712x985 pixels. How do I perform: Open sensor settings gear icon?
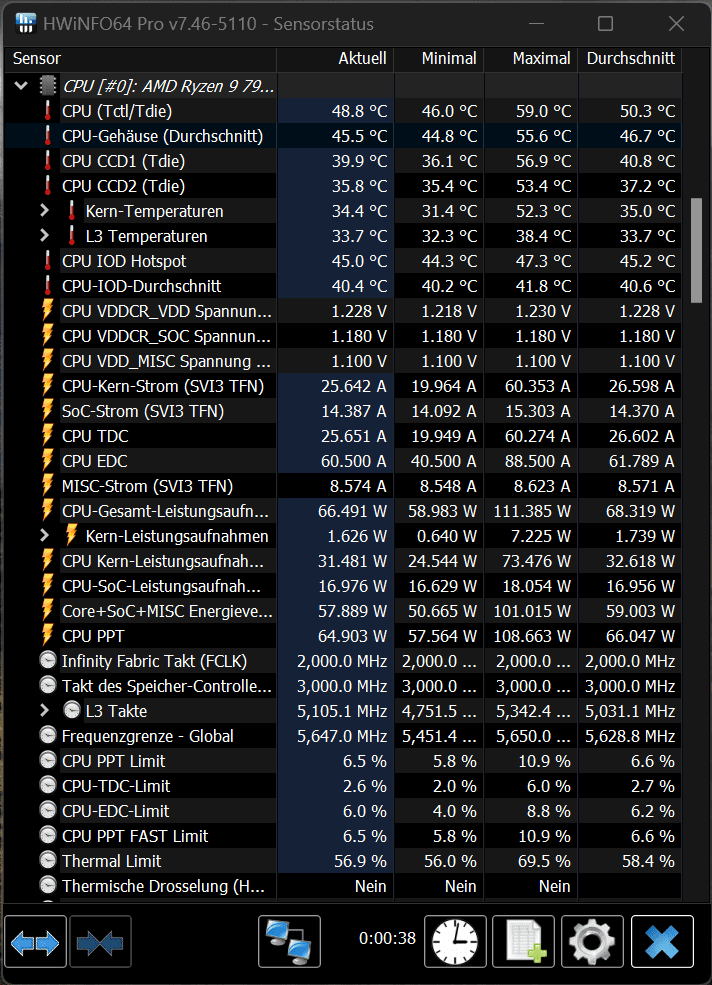point(592,941)
